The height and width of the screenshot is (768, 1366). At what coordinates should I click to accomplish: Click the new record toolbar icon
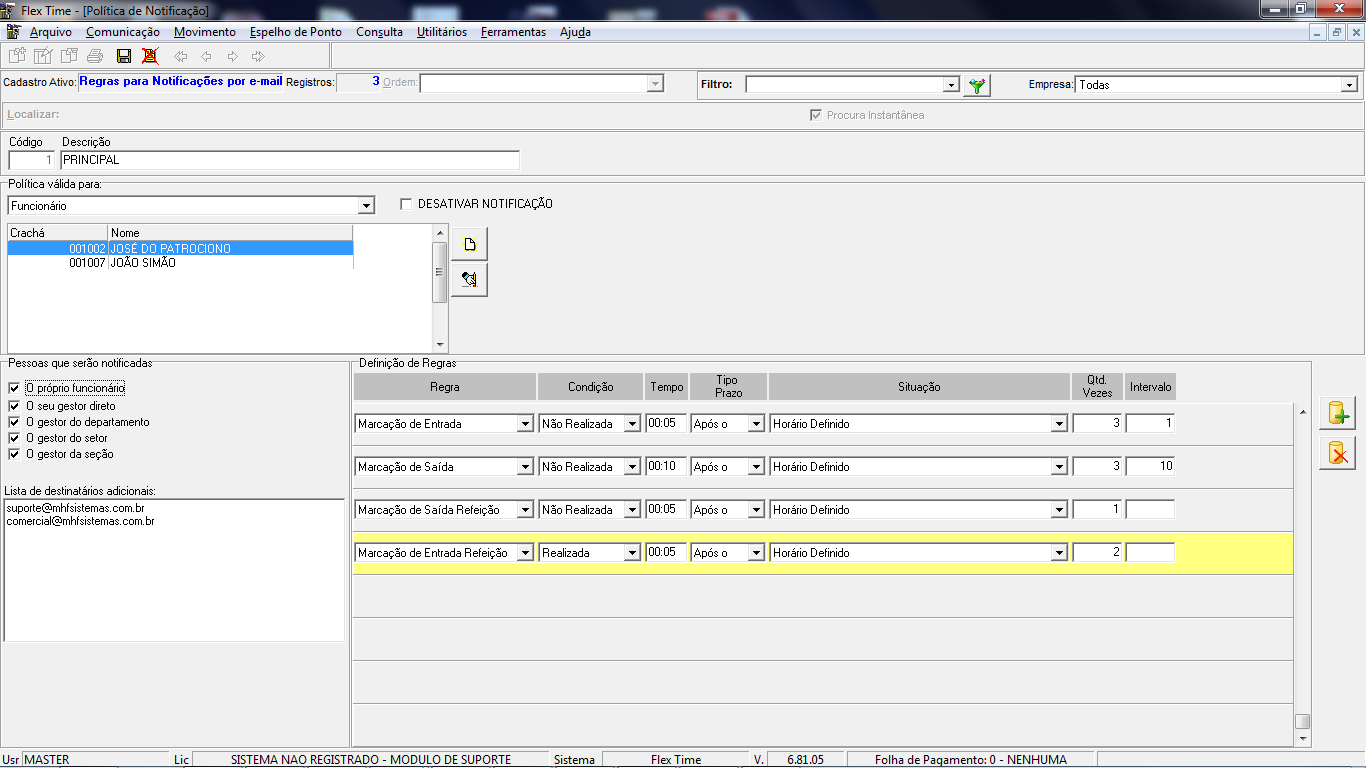(x=17, y=56)
